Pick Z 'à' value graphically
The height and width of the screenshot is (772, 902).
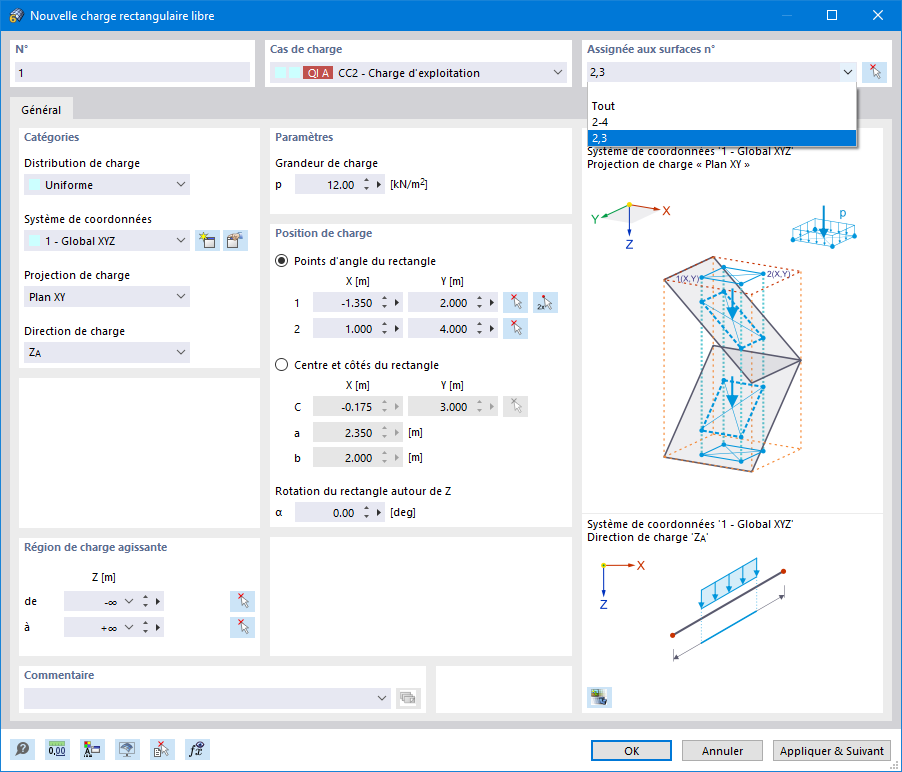[x=242, y=627]
